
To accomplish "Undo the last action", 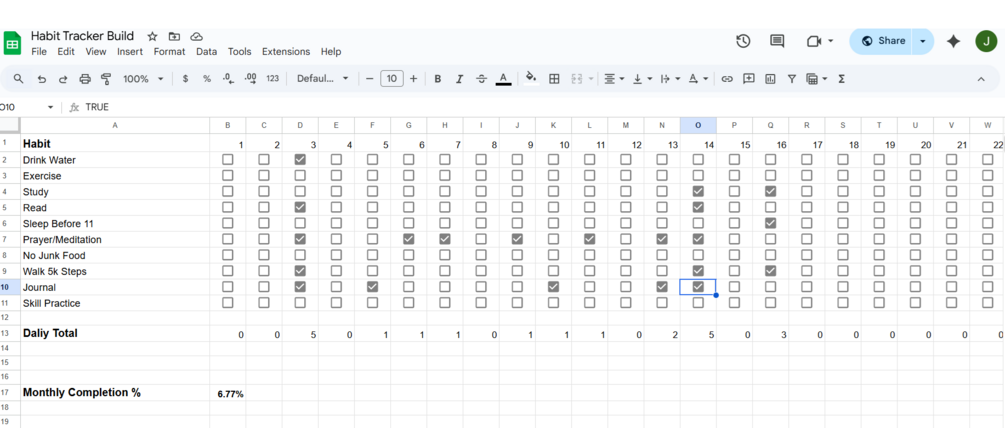I will (42, 79).
